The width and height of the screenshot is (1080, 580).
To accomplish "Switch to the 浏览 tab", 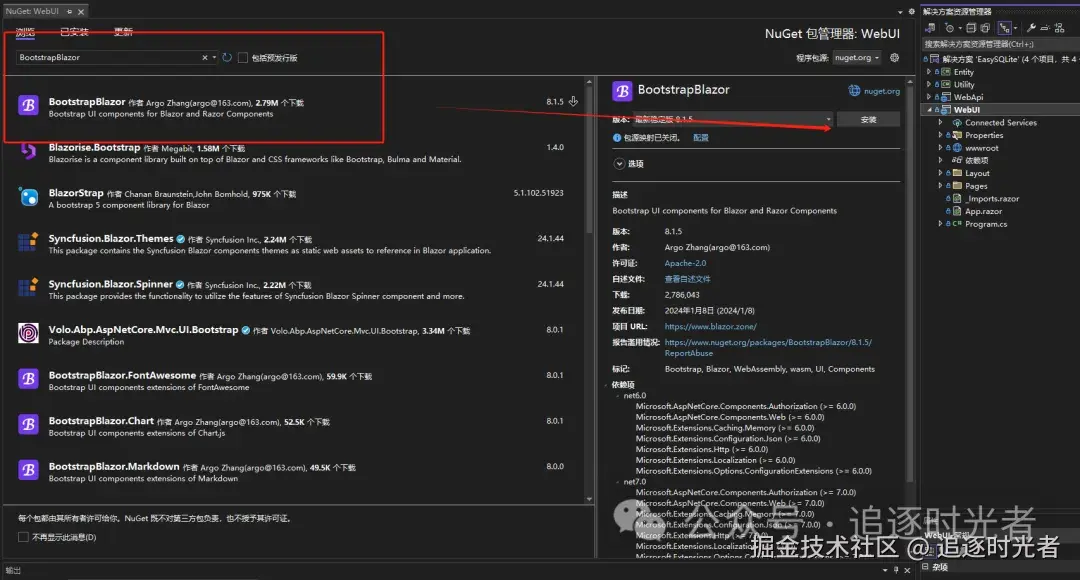I will pyautogui.click(x=25, y=32).
